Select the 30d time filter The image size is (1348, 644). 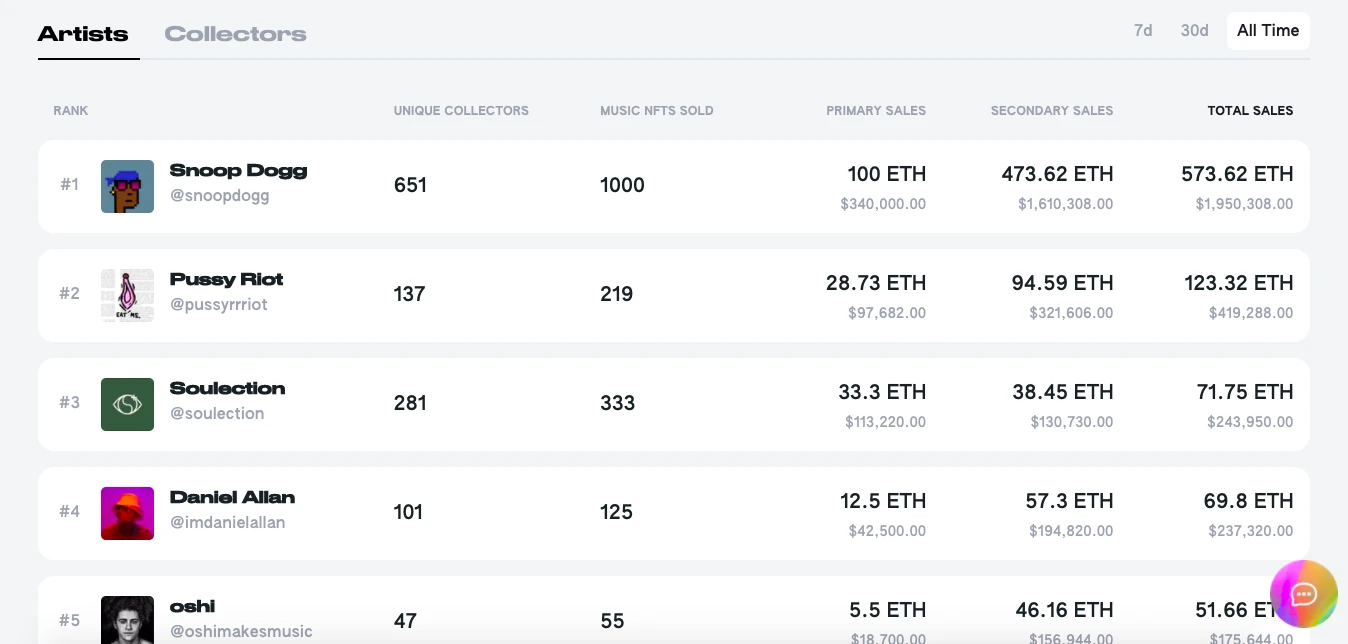click(1194, 31)
